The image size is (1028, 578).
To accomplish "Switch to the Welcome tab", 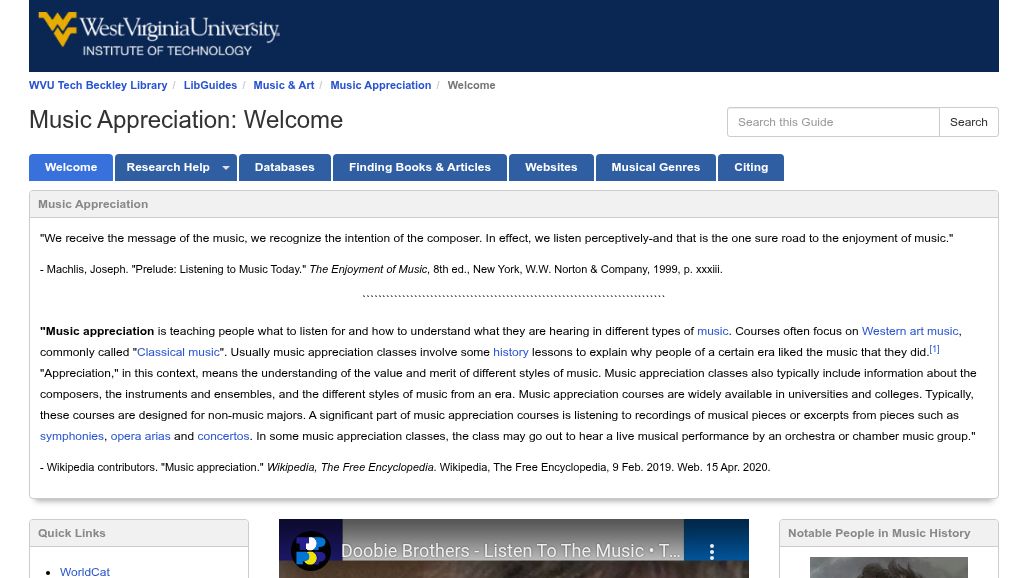I will point(71,168).
